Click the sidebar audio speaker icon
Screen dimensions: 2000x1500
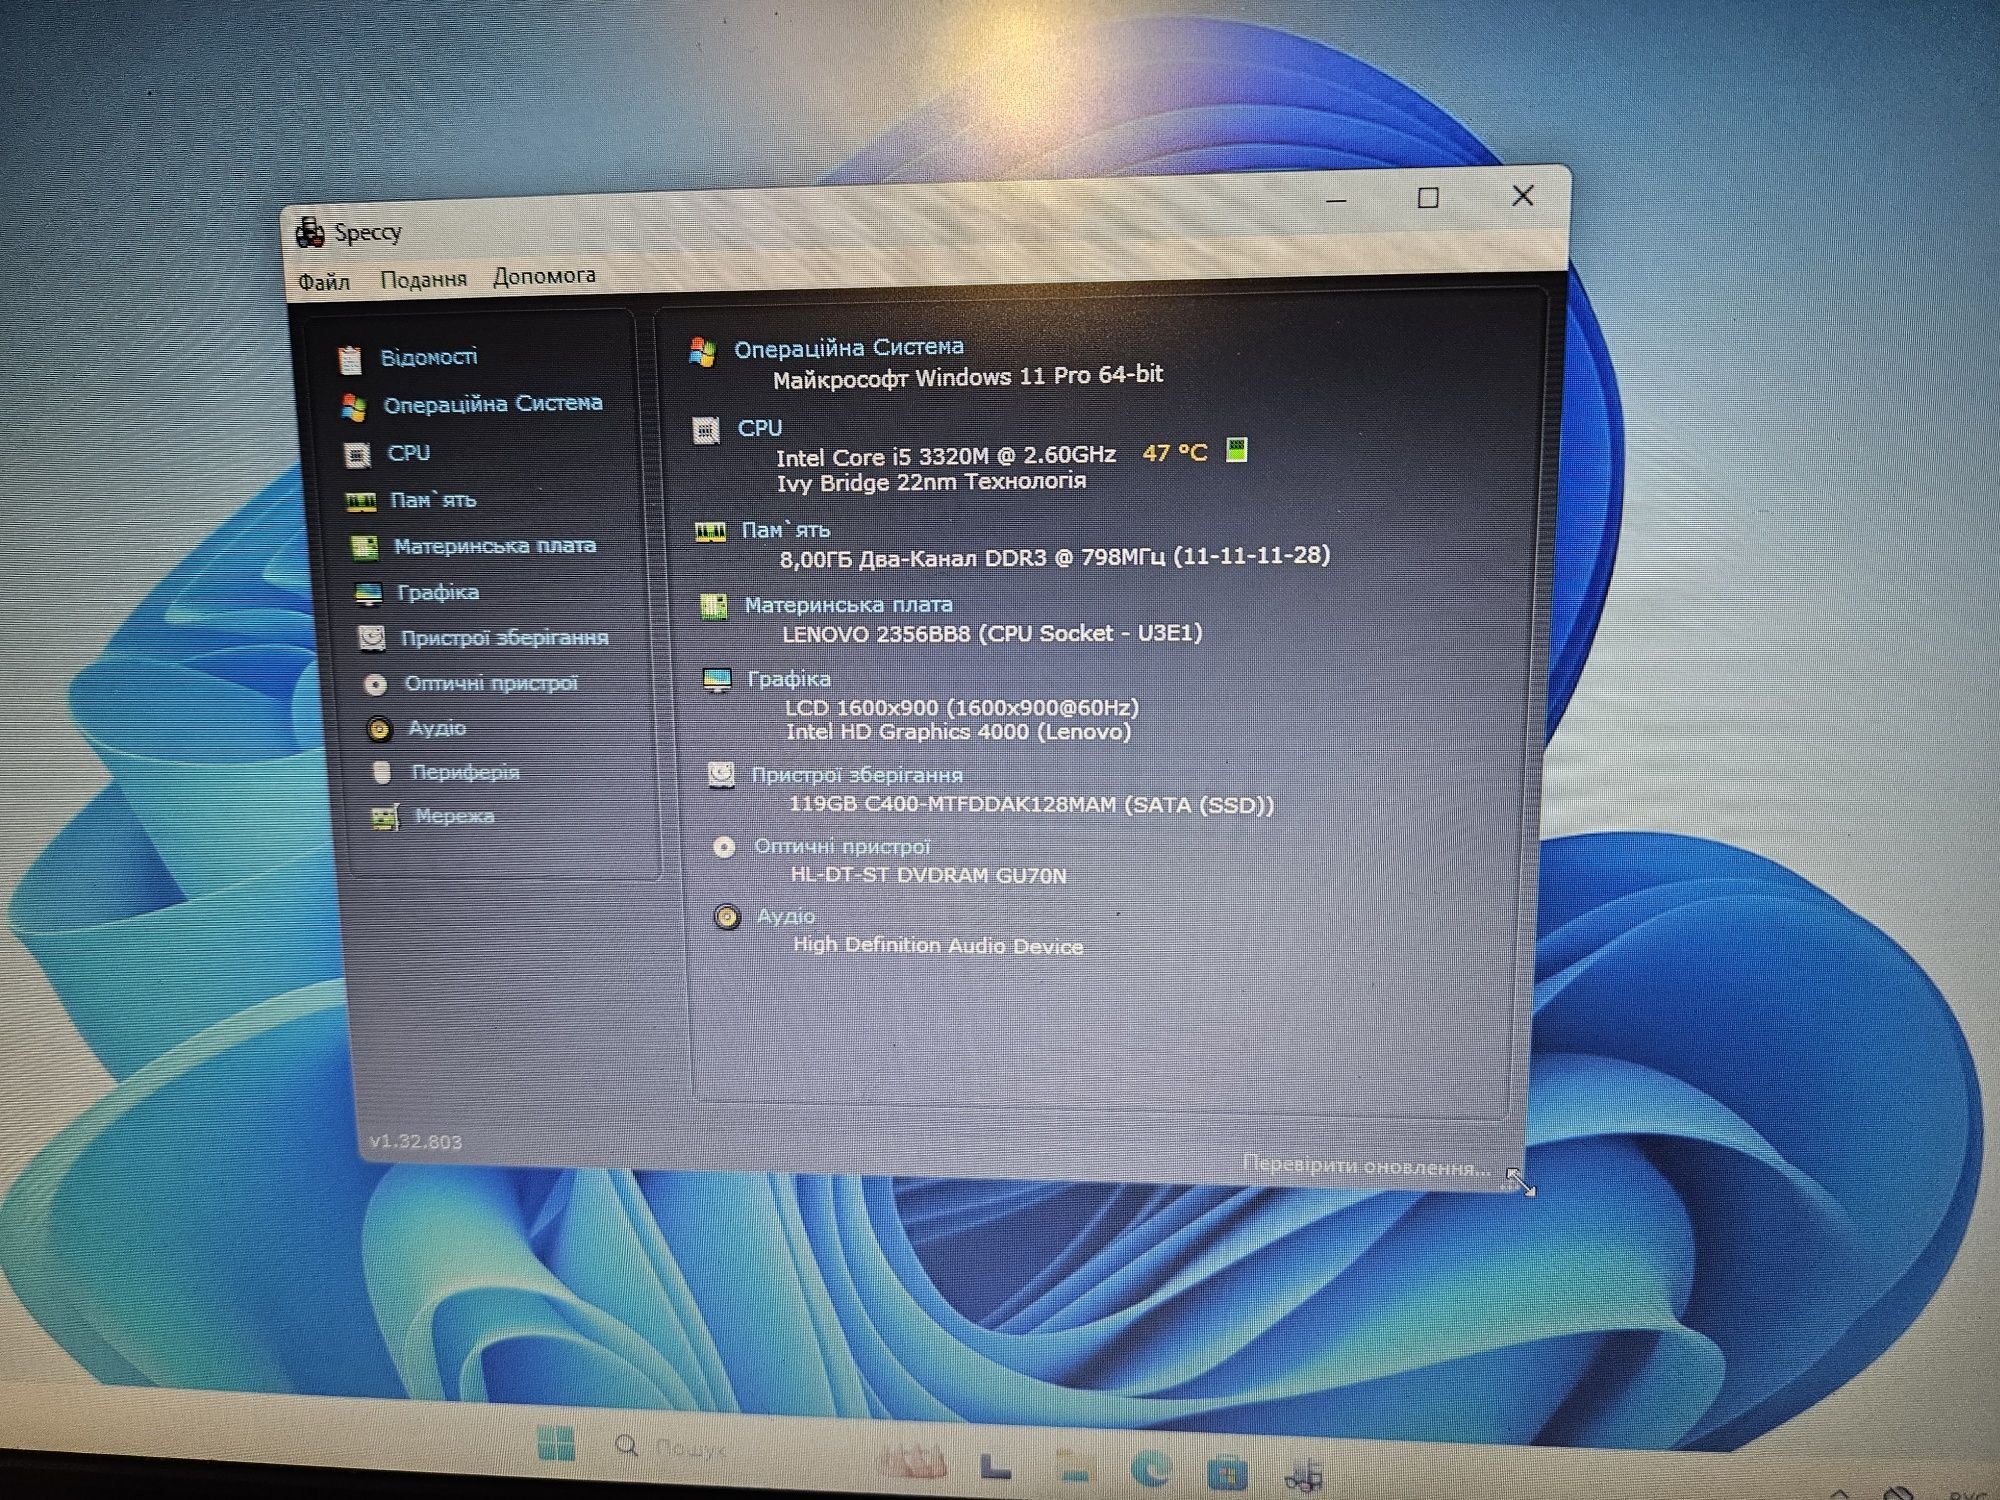coord(379,730)
